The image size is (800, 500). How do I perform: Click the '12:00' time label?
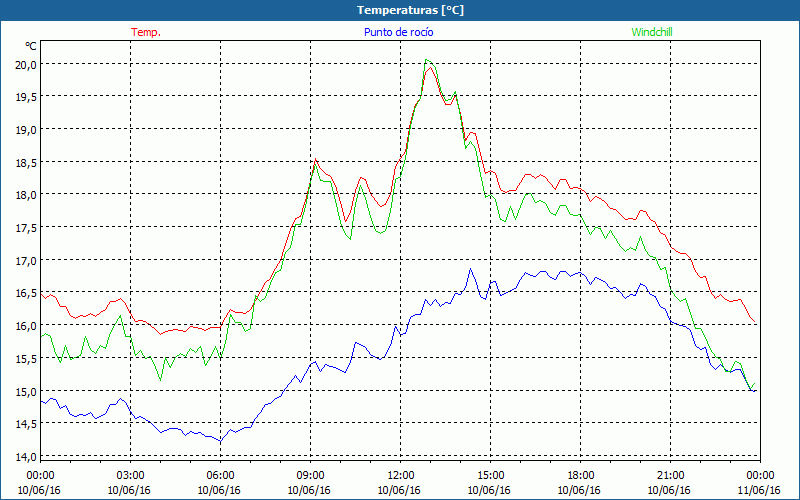coord(401,476)
